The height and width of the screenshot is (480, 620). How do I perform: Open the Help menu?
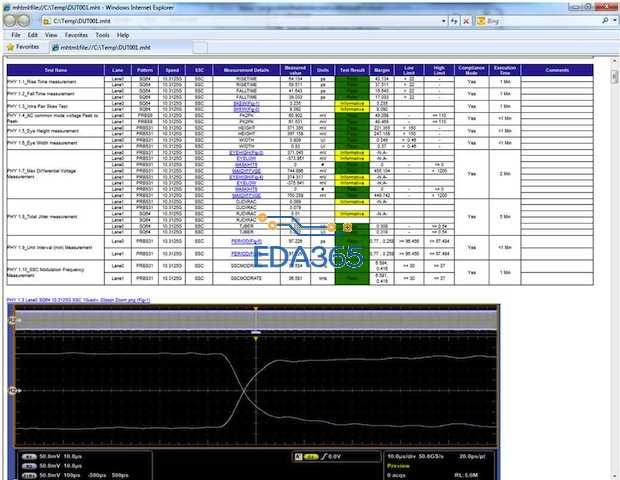123,35
